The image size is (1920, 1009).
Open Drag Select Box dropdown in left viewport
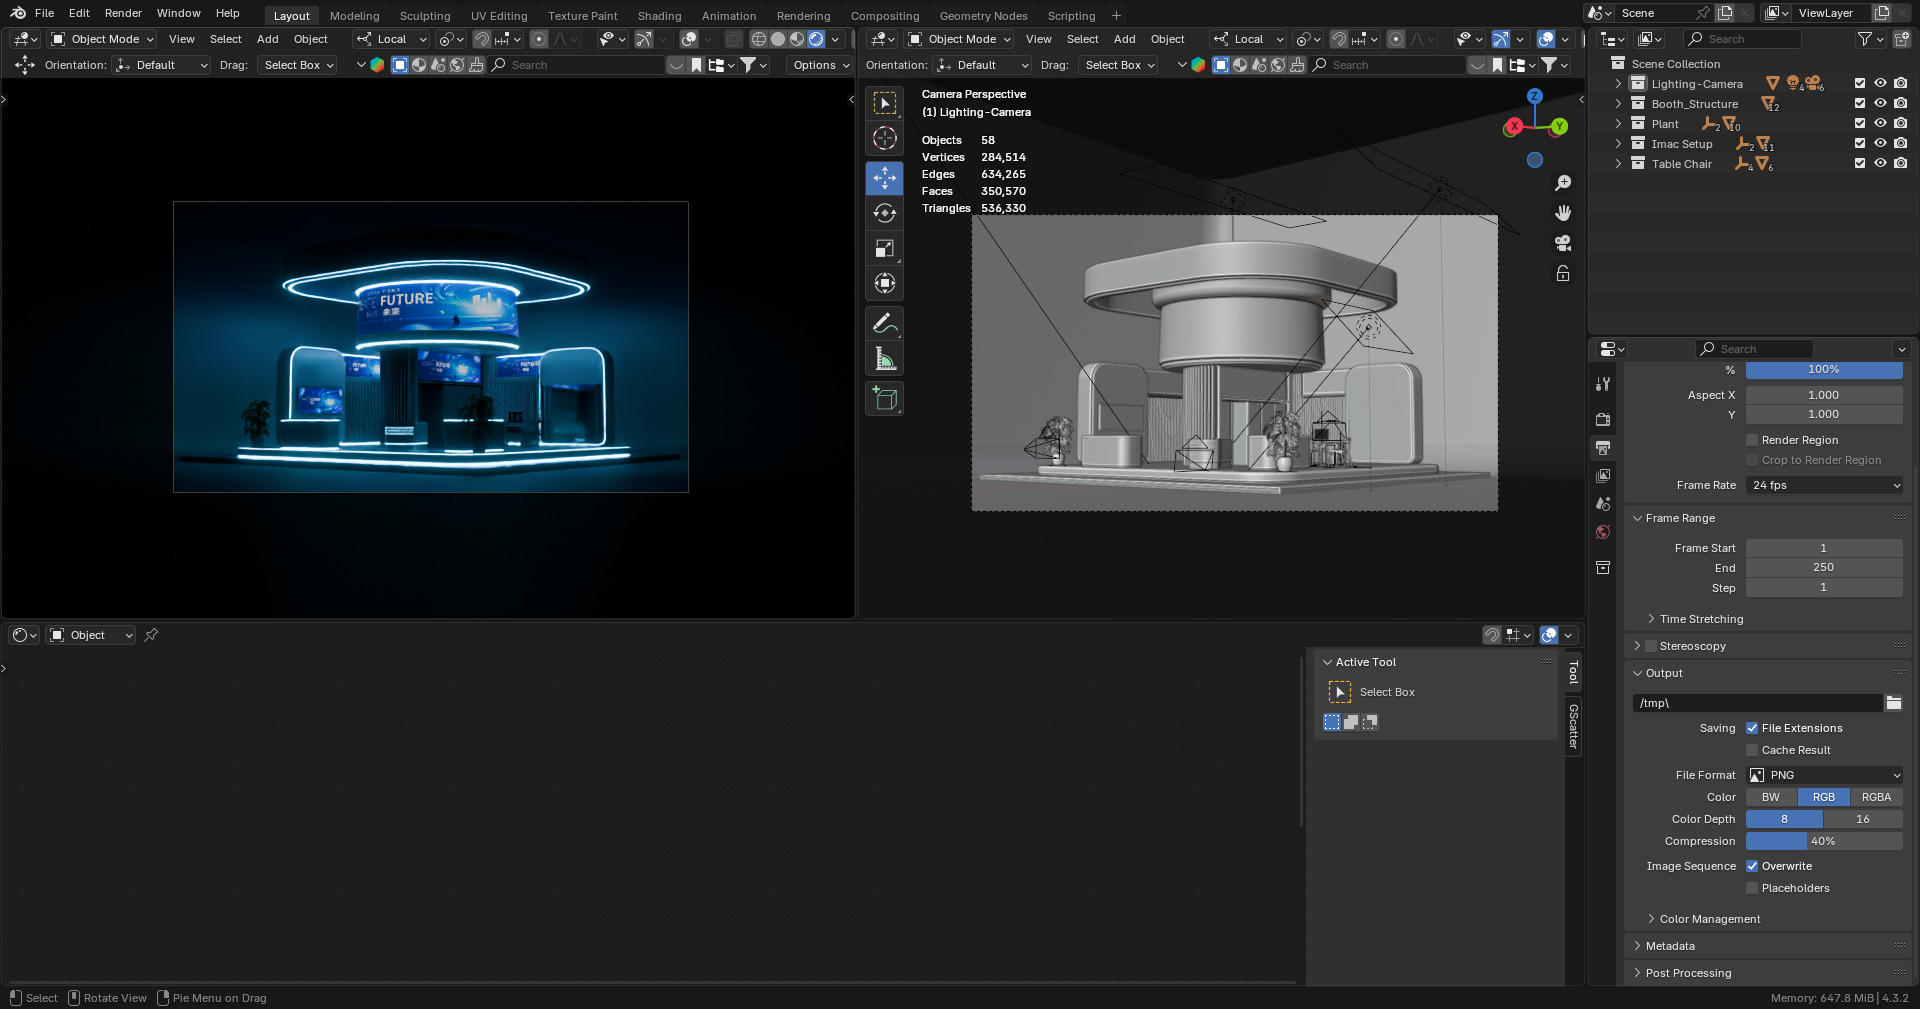coord(298,65)
